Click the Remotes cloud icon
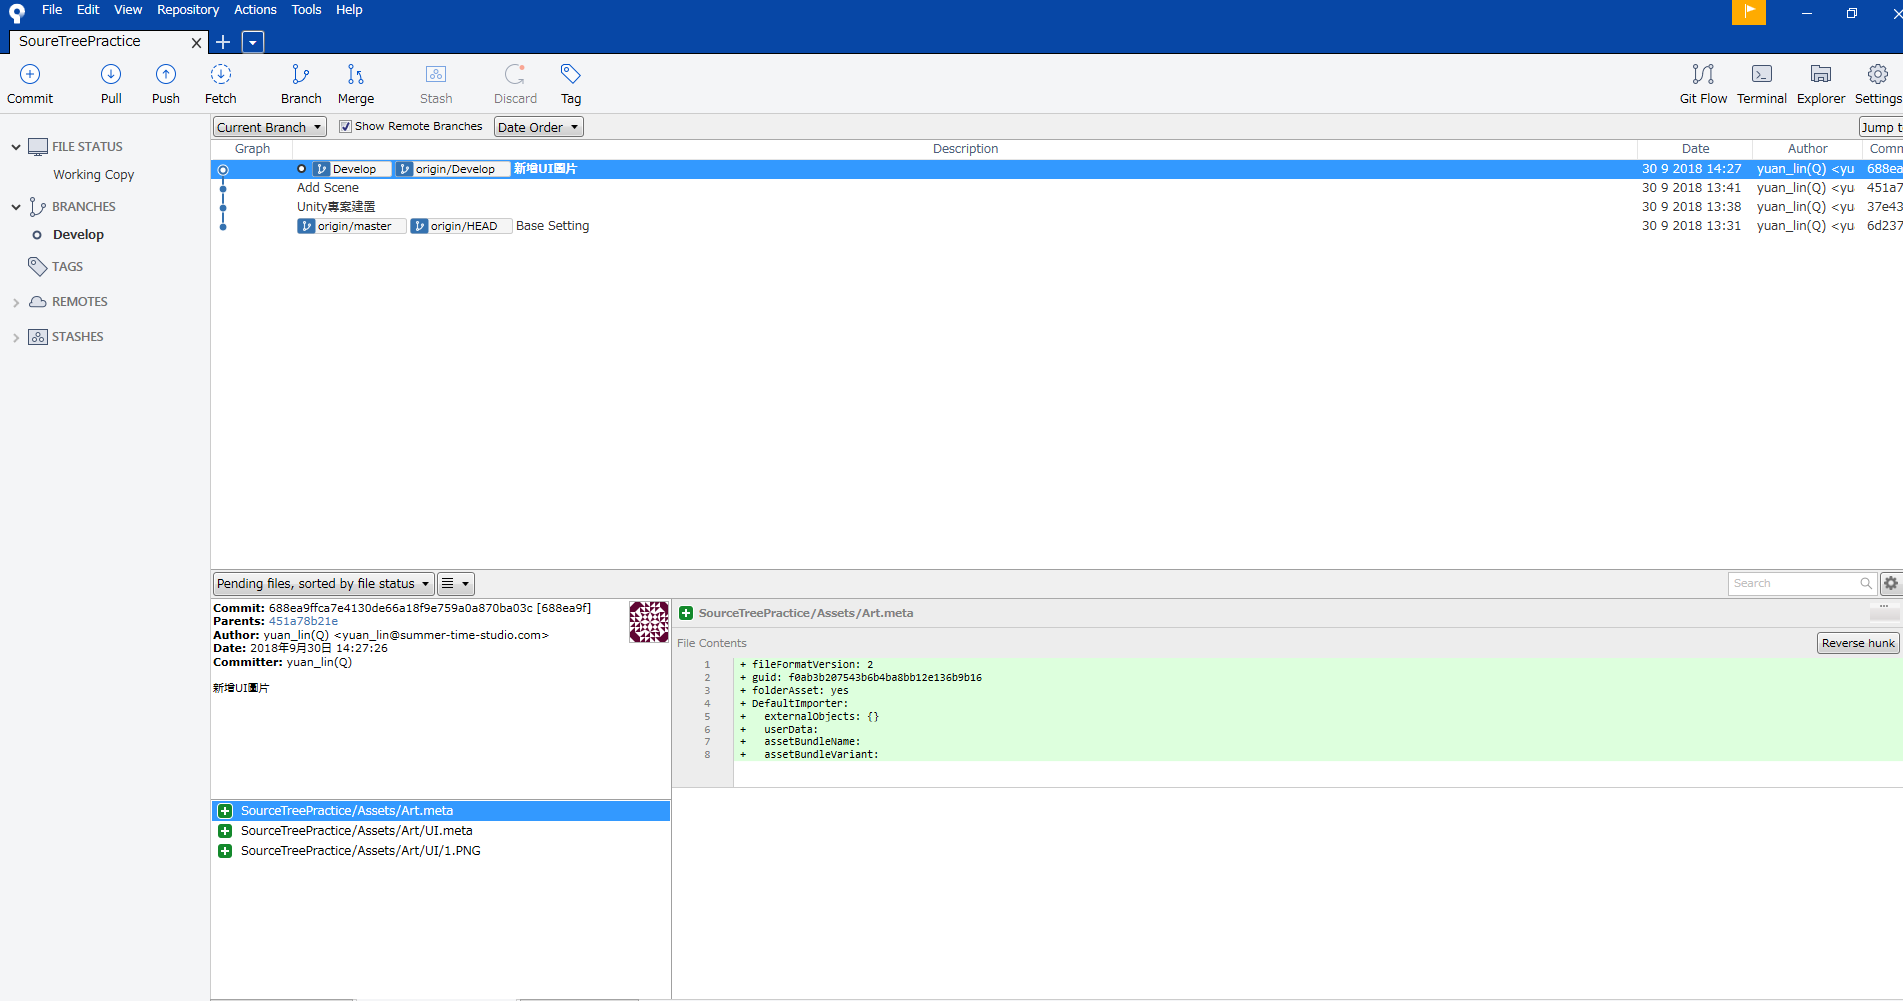1903x1001 pixels. click(38, 302)
